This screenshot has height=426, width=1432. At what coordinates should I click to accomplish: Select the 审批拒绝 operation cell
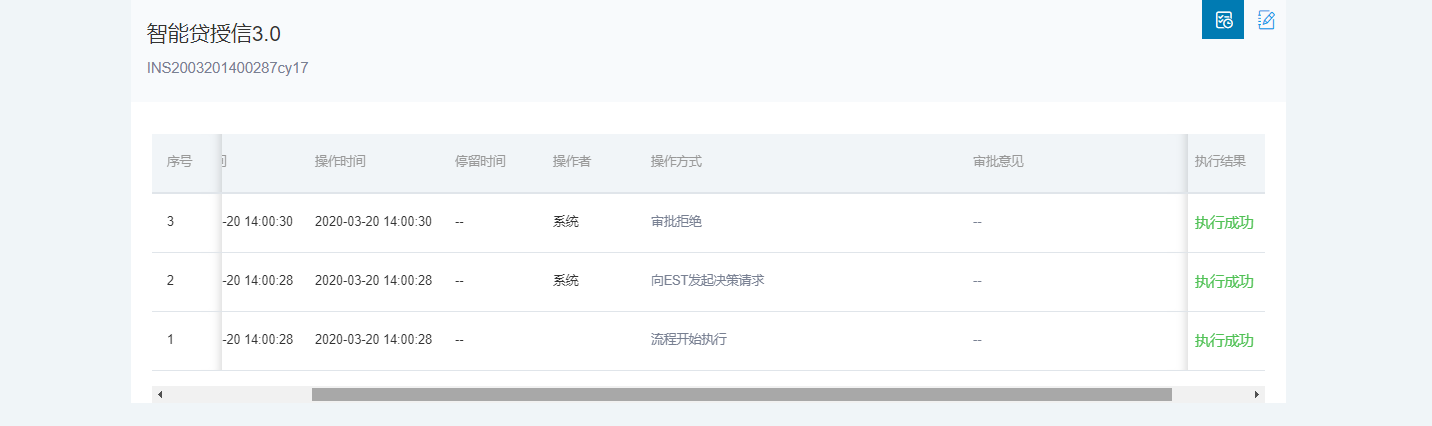(x=676, y=222)
